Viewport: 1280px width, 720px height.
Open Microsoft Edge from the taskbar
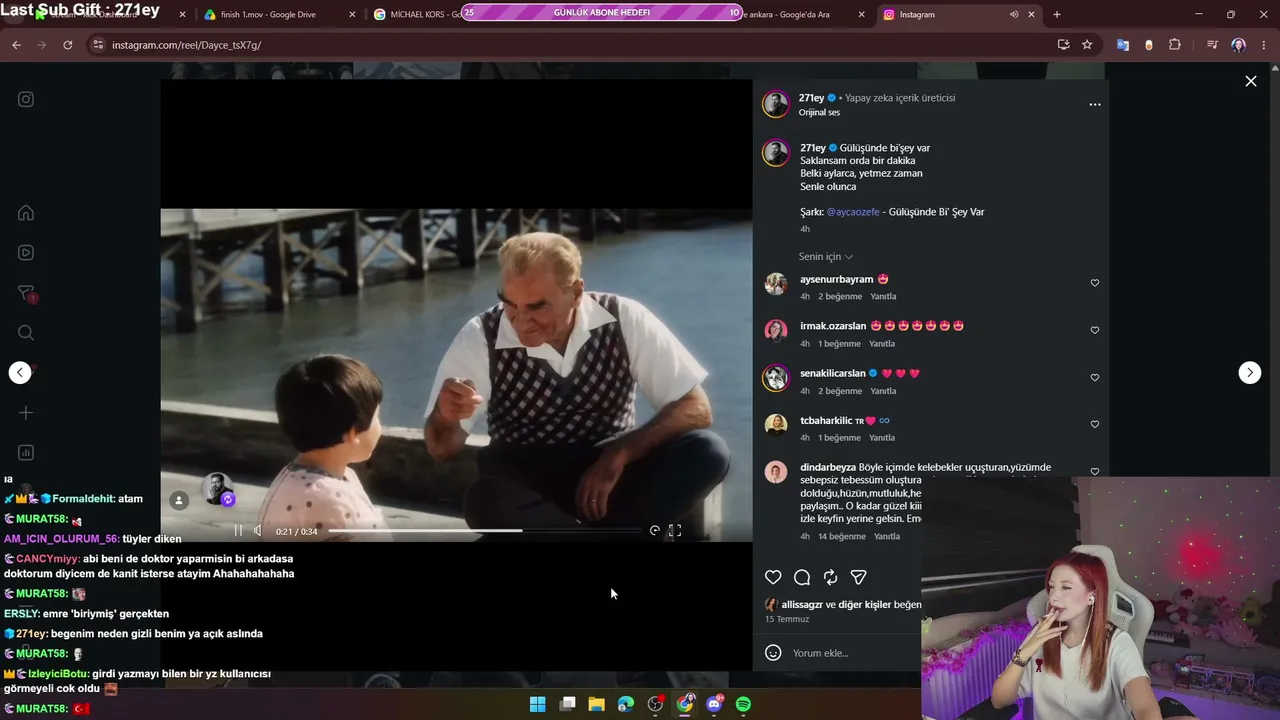[626, 704]
